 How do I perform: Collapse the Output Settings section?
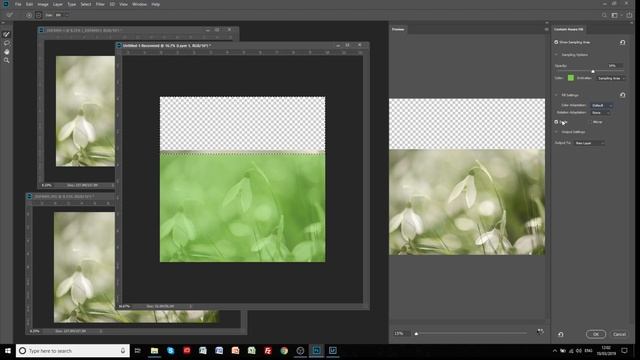[x=556, y=132]
